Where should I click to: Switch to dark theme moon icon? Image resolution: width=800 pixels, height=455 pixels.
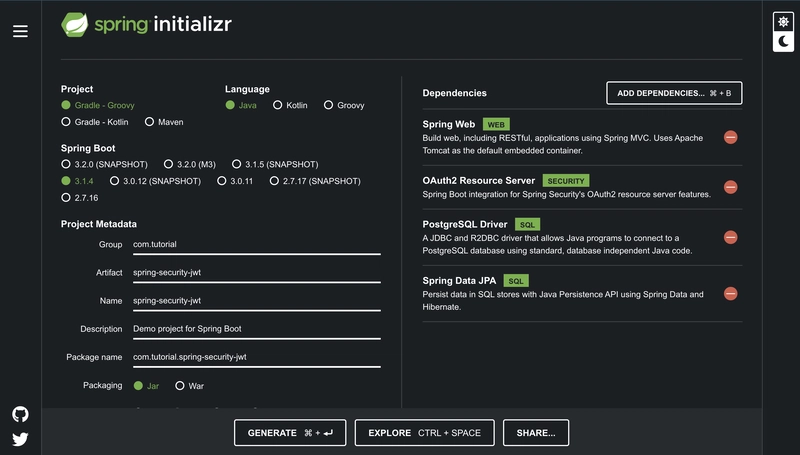click(x=783, y=41)
